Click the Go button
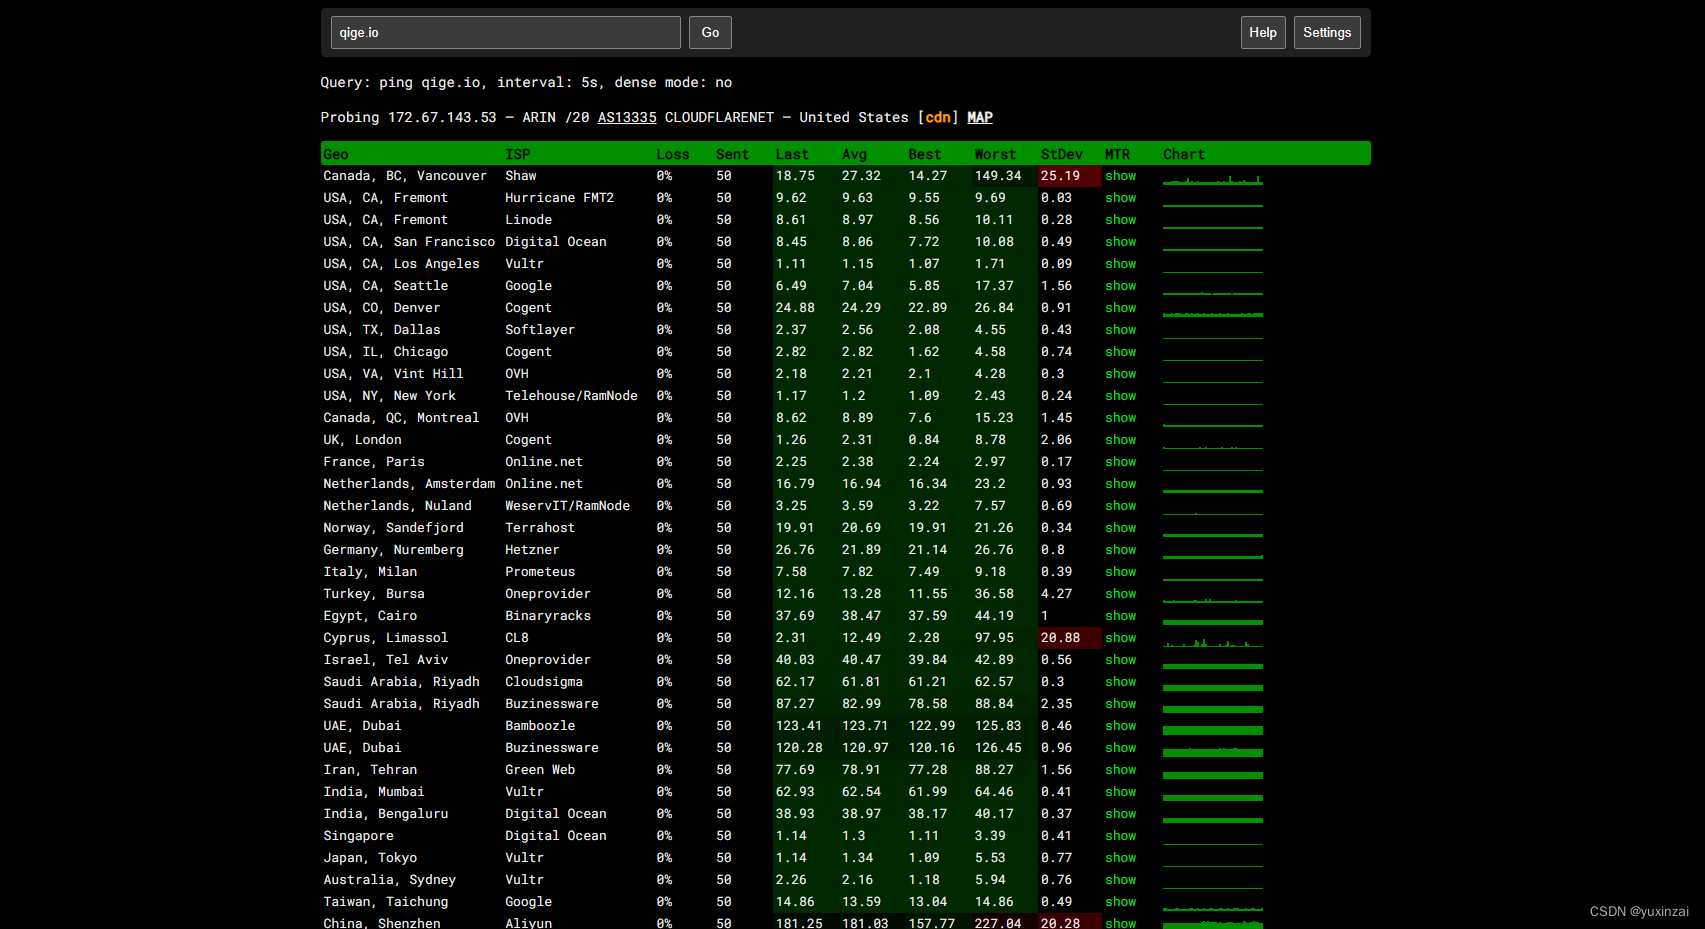 coord(710,33)
